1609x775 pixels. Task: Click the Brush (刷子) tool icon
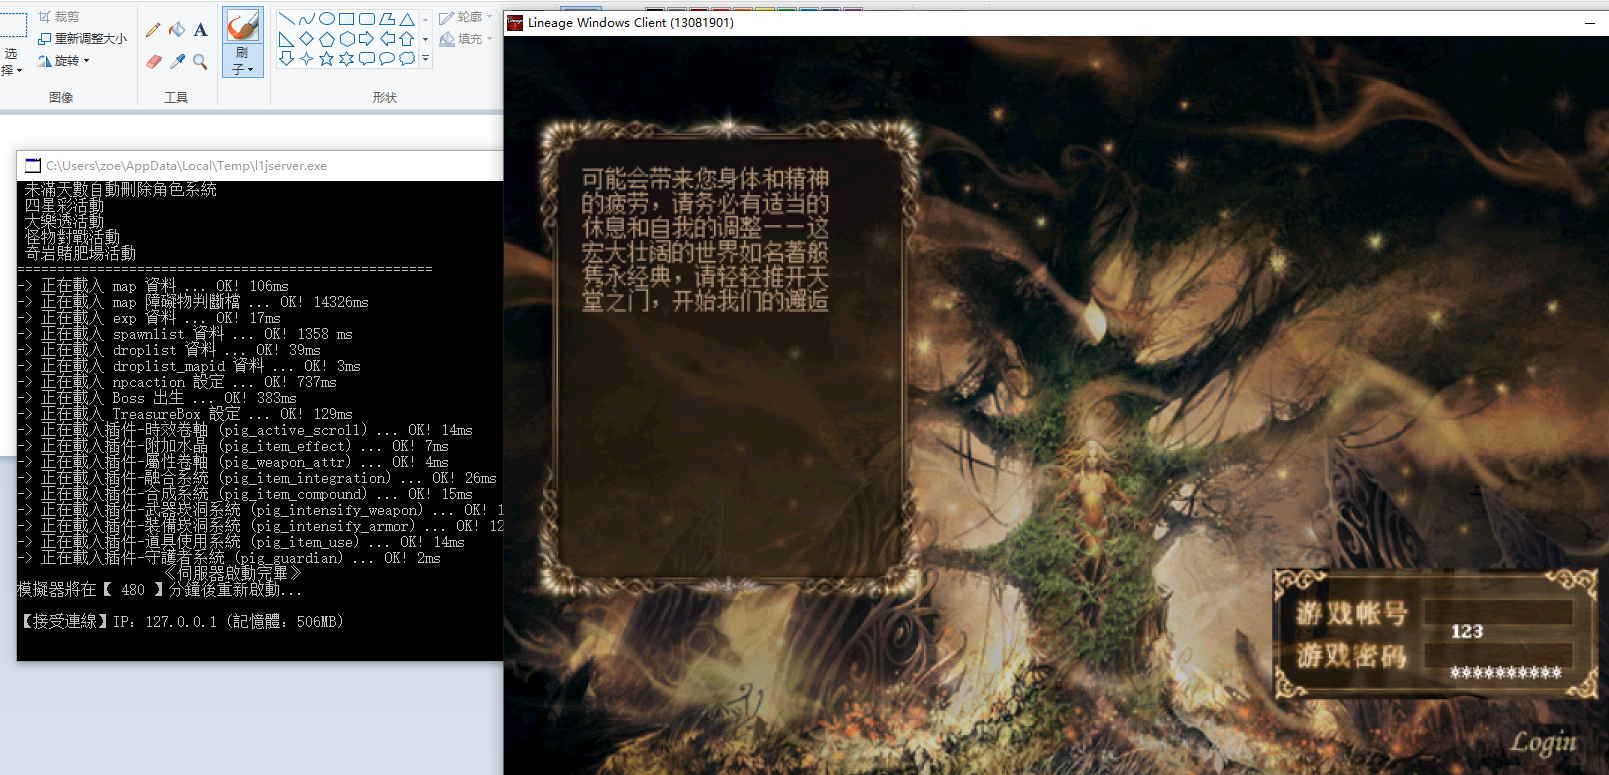(x=242, y=26)
